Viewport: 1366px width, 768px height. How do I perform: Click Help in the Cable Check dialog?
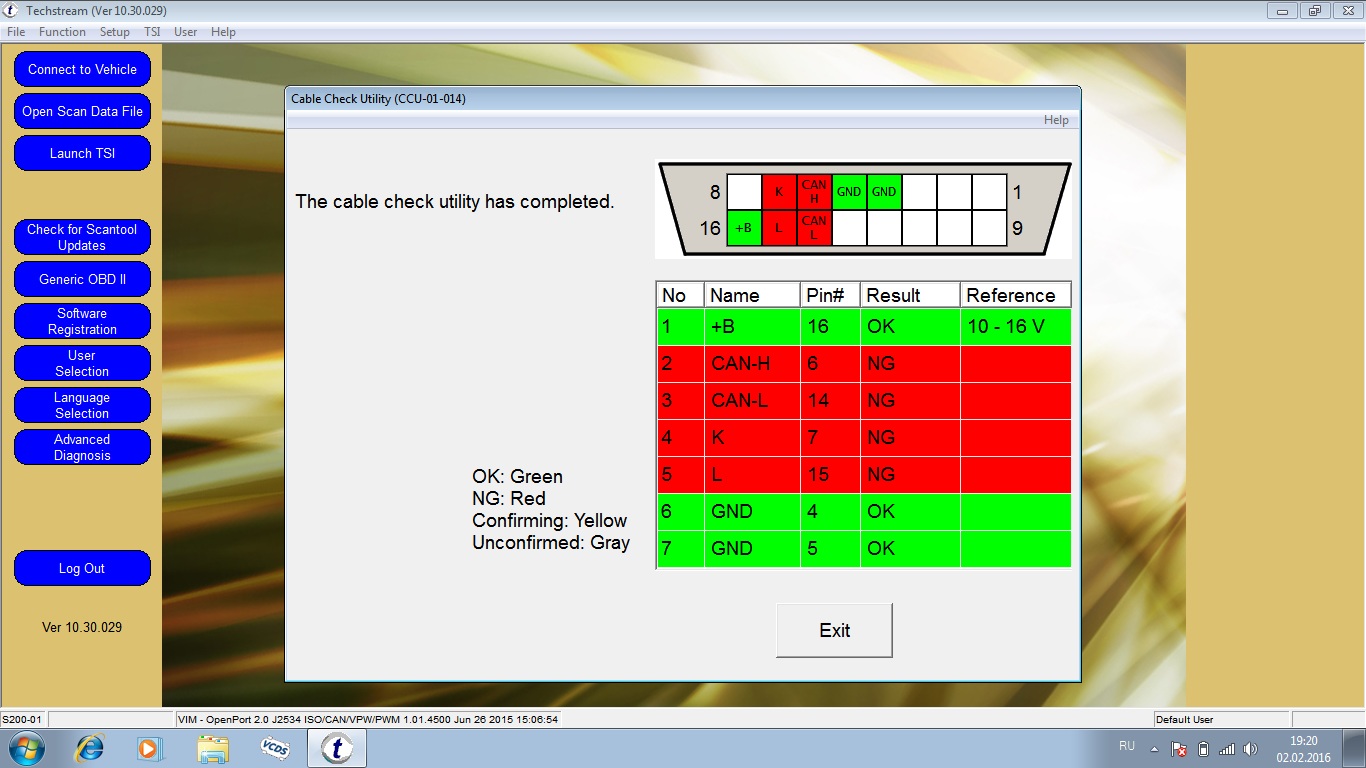click(x=1056, y=120)
